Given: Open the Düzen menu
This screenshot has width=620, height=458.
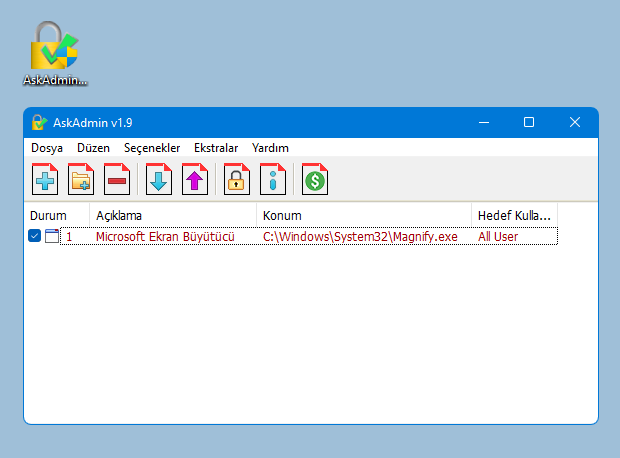Looking at the screenshot, I should tap(93, 148).
